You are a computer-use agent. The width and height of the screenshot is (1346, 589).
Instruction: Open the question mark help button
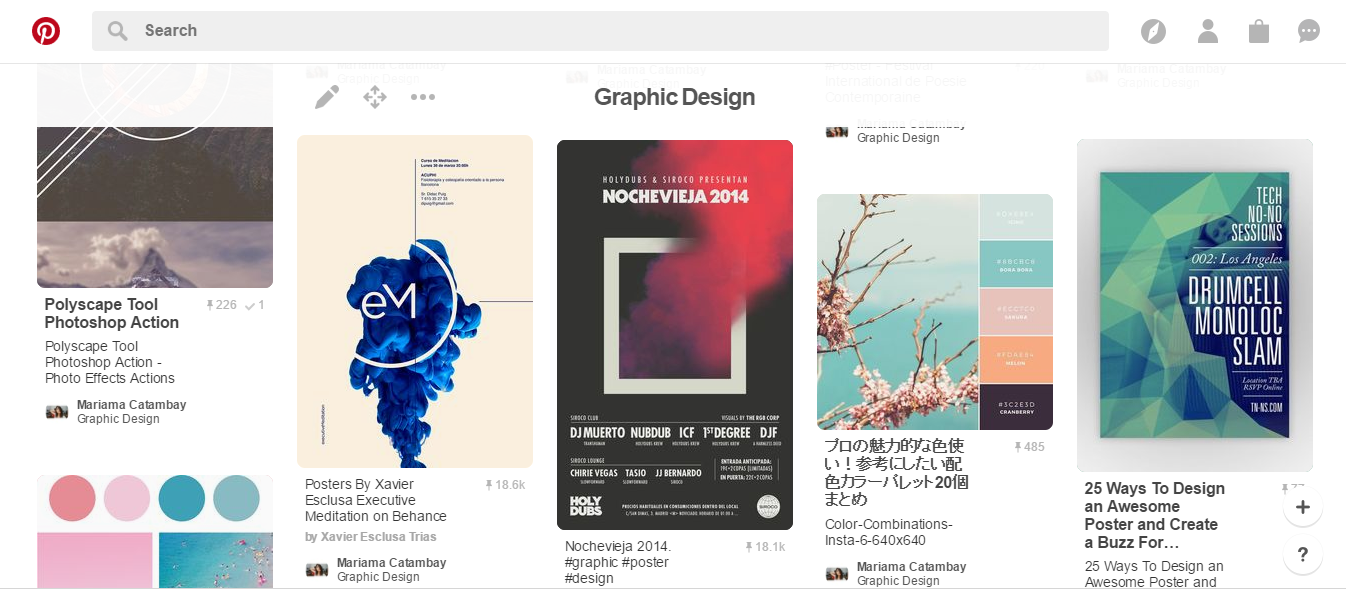pyautogui.click(x=1302, y=554)
